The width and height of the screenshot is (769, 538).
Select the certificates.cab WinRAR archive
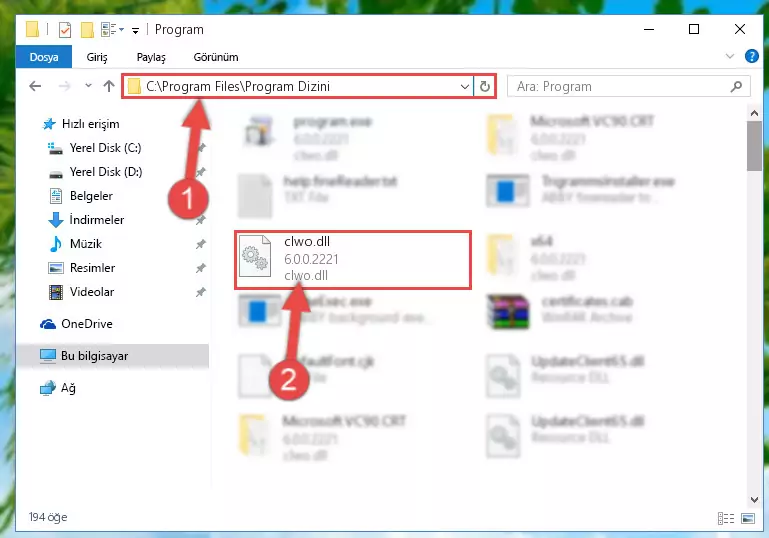point(561,311)
